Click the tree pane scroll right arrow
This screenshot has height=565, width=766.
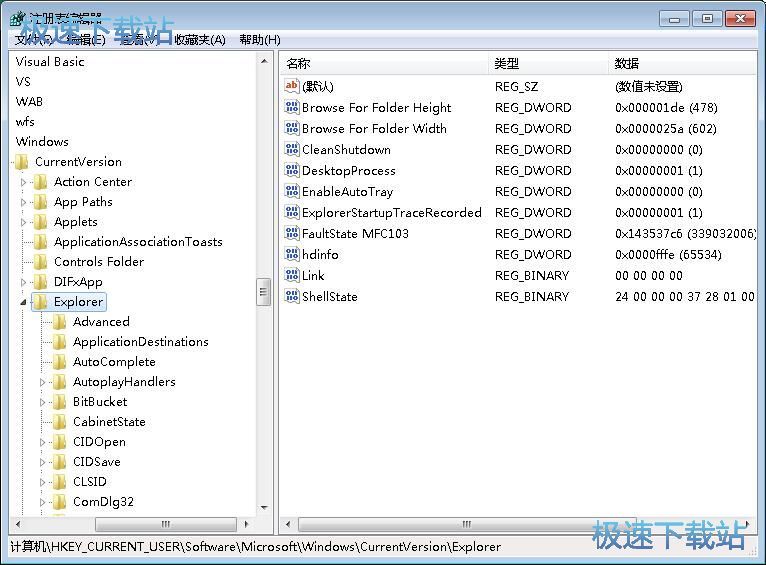point(247,524)
